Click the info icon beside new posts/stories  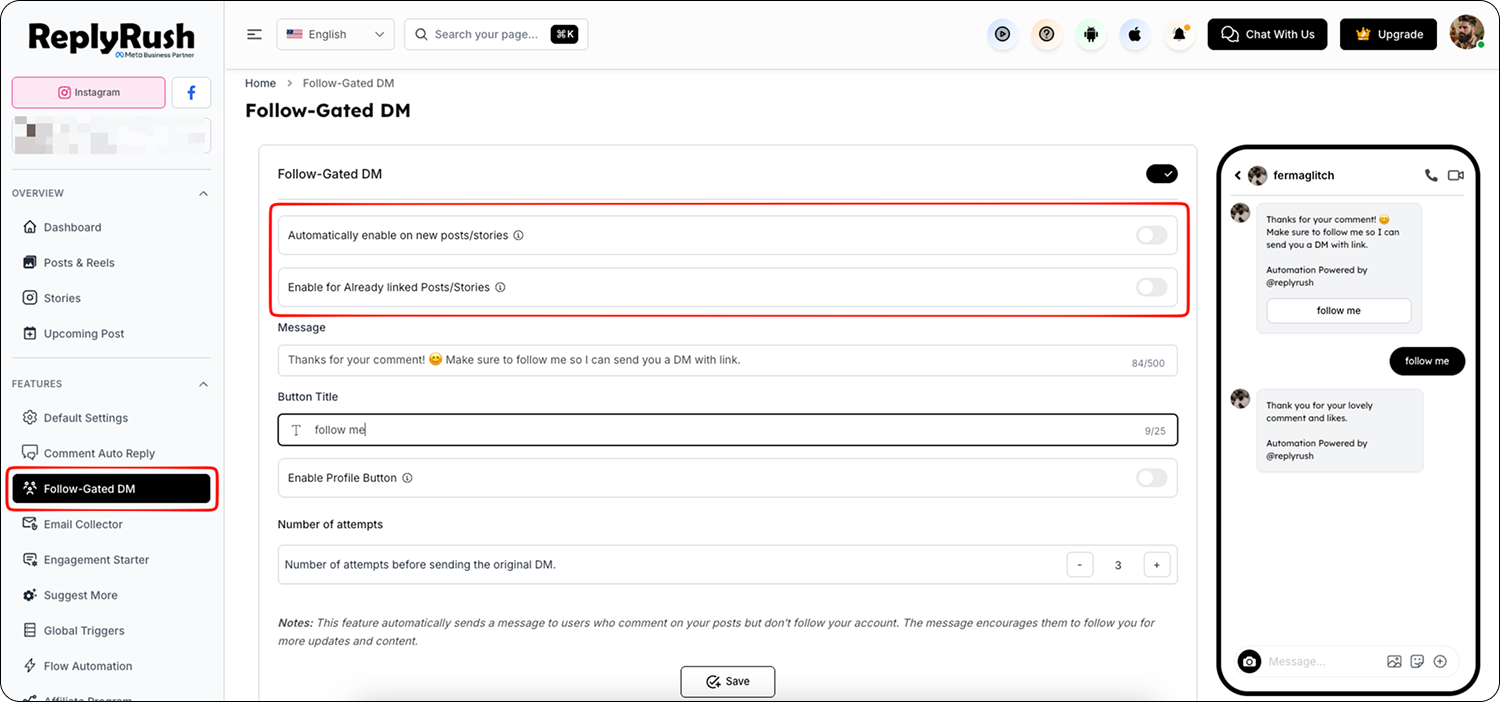[x=519, y=236]
